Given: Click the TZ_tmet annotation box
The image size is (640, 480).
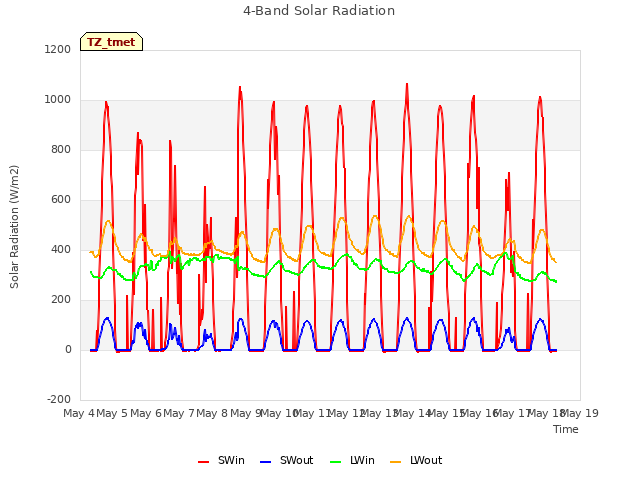Looking at the screenshot, I should [x=111, y=42].
